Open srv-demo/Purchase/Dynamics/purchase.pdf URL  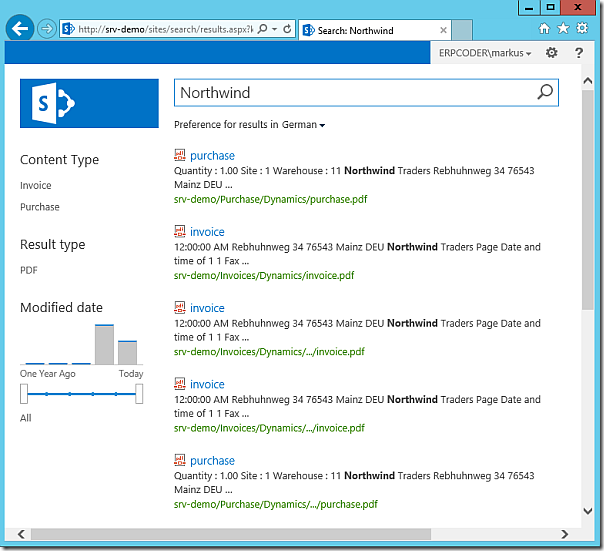[270, 200]
